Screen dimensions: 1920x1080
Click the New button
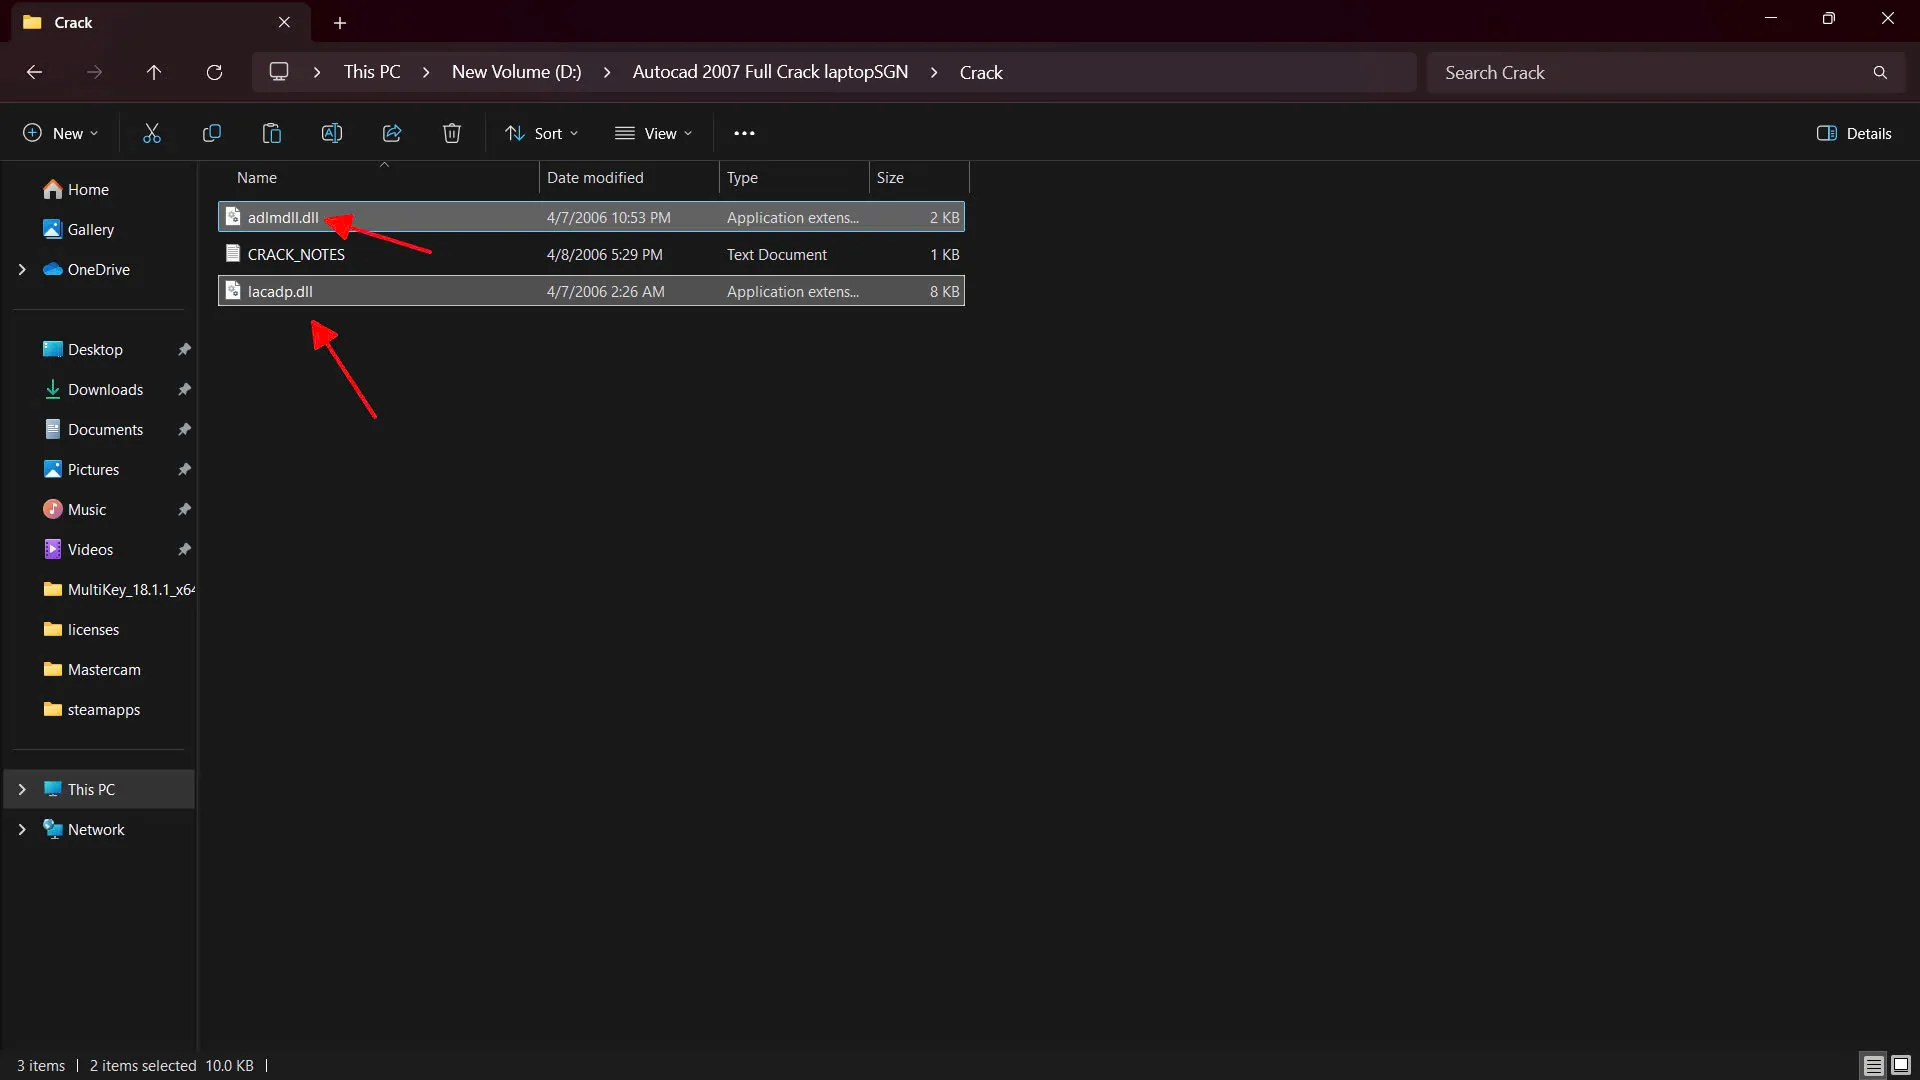tap(61, 133)
